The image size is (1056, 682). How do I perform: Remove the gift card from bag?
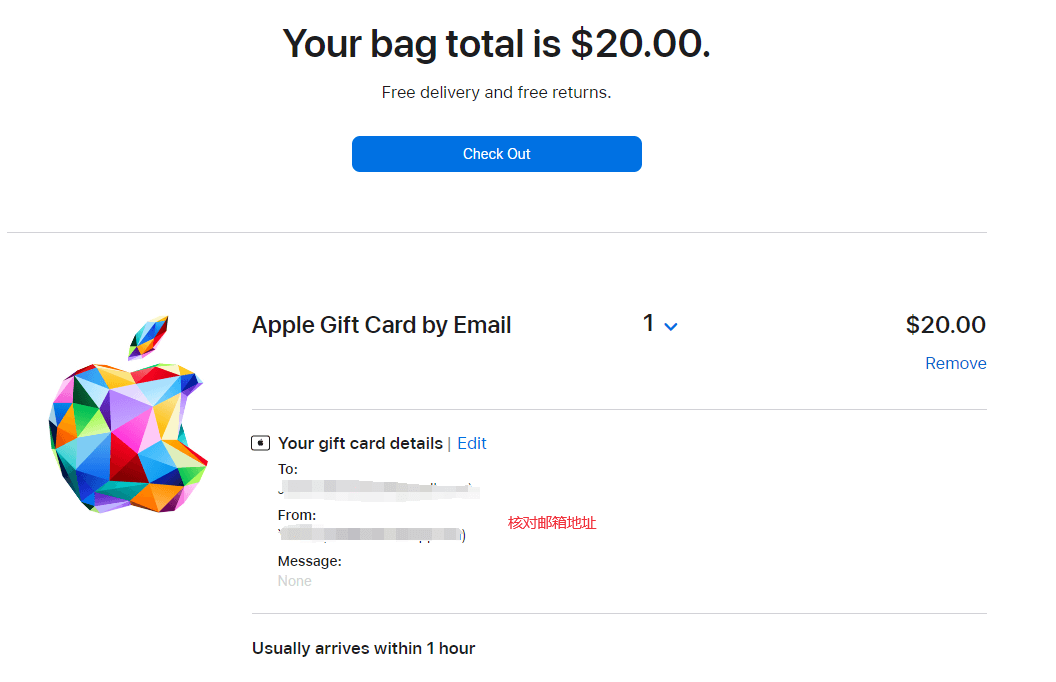click(x=955, y=364)
